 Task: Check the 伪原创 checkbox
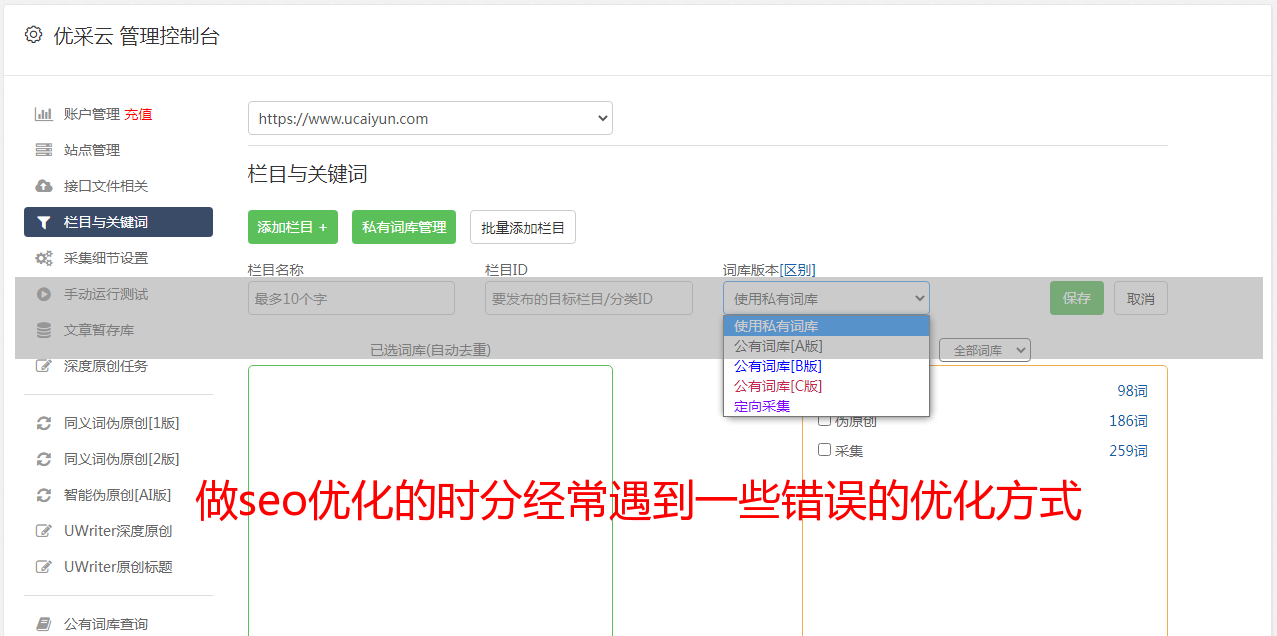(x=825, y=420)
